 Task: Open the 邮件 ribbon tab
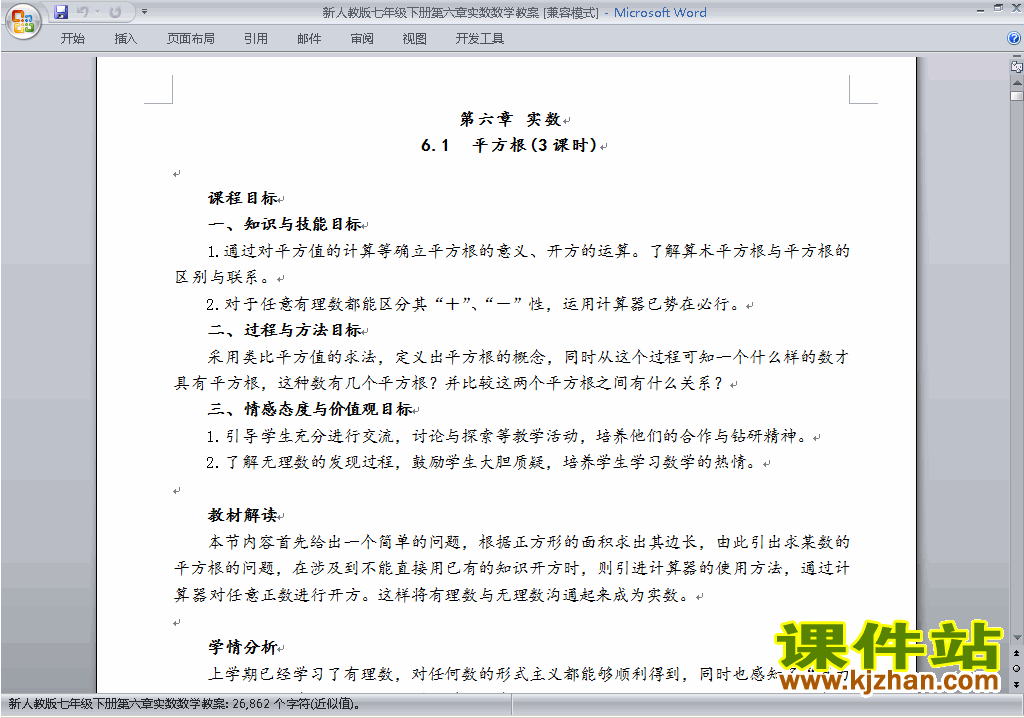click(x=309, y=39)
